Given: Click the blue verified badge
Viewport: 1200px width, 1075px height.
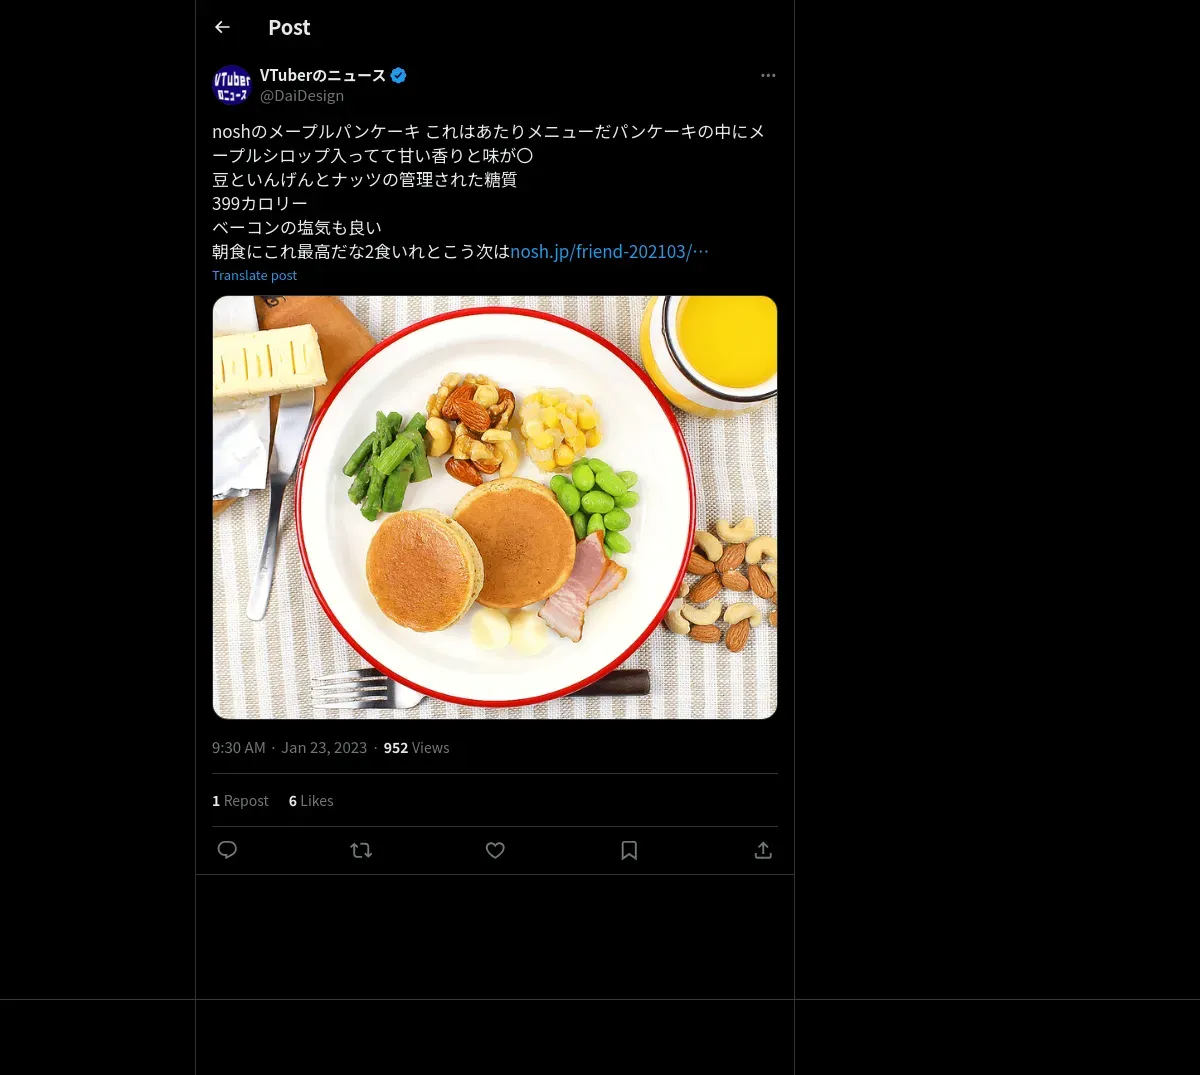Looking at the screenshot, I should coord(398,75).
